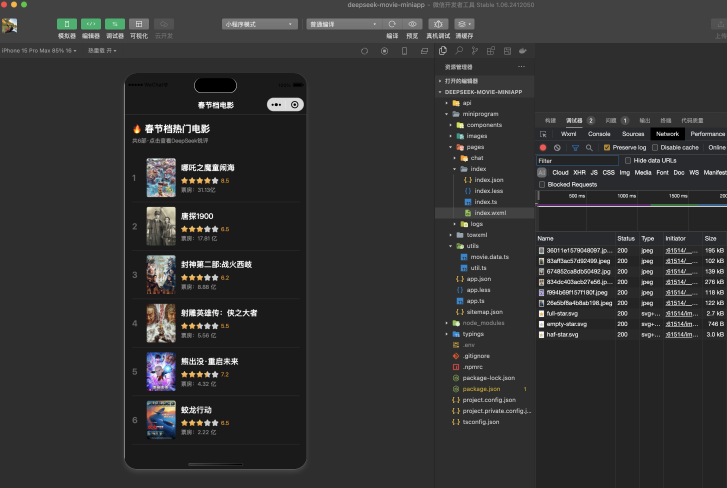Screen dimensions: 727x488
Task: Click the 预览 preview eye icon
Action: pos(413,23)
